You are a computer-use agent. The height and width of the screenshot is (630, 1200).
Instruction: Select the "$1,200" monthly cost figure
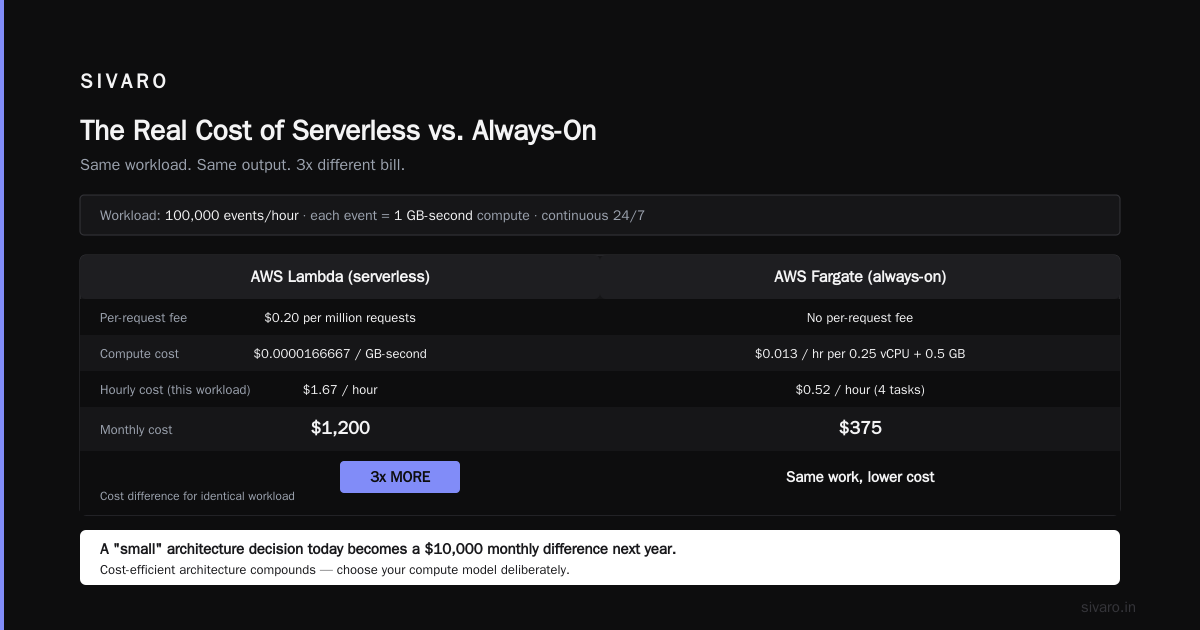(340, 428)
